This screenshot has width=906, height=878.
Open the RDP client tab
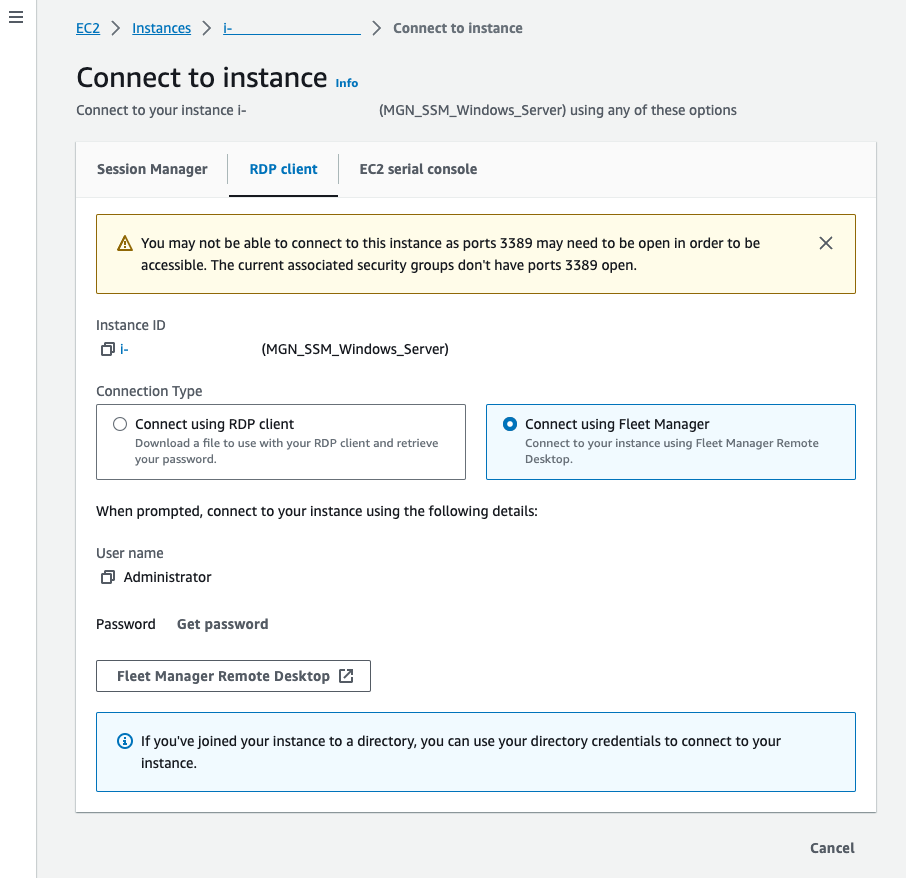pos(283,169)
